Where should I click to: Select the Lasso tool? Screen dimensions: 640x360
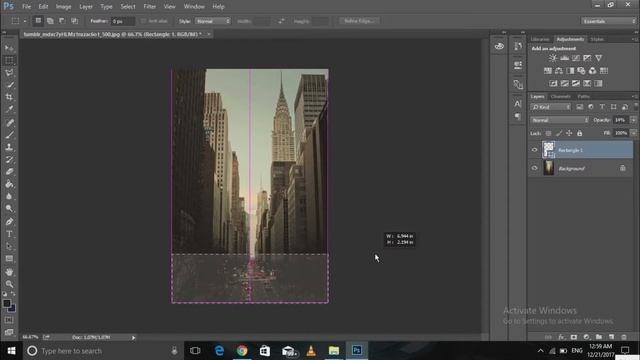9,73
